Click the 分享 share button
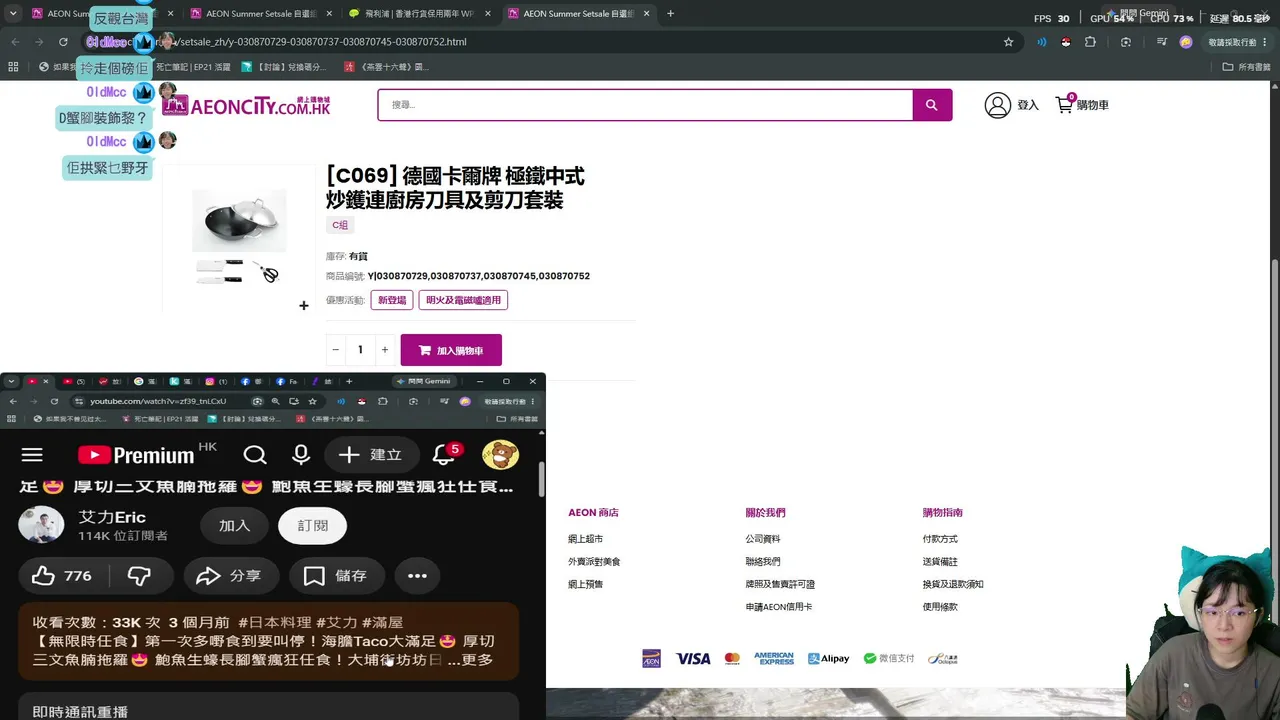The image size is (1280, 720). coord(231,576)
